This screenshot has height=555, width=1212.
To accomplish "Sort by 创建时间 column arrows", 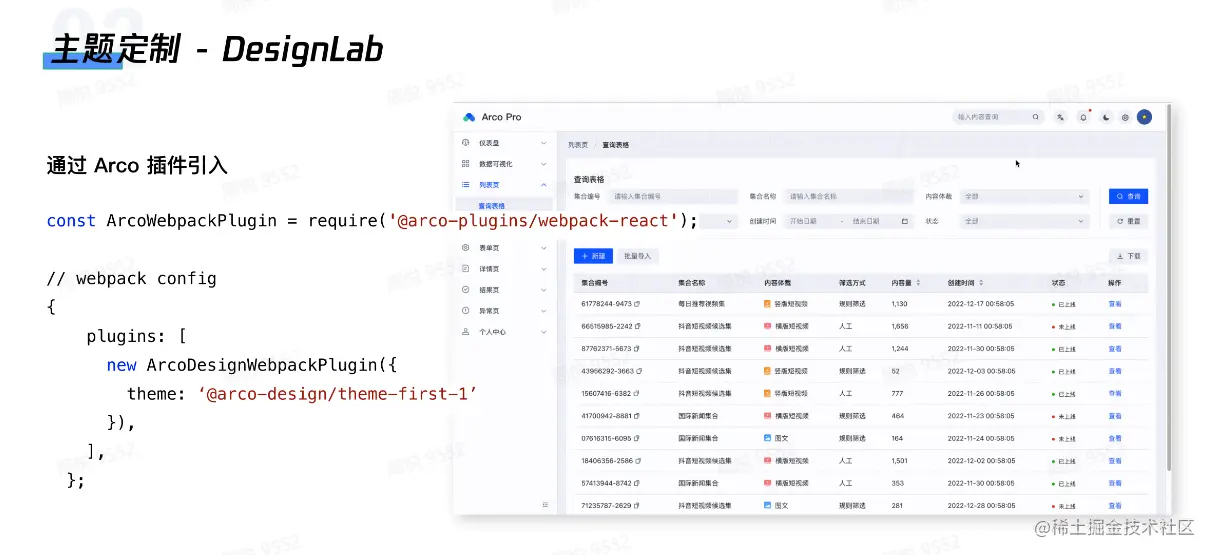I will 981,283.
